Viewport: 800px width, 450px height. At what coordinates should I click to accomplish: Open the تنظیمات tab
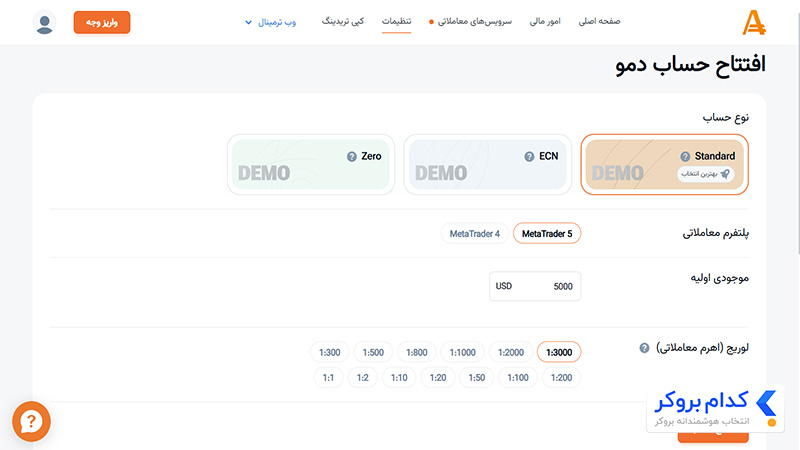[x=396, y=21]
